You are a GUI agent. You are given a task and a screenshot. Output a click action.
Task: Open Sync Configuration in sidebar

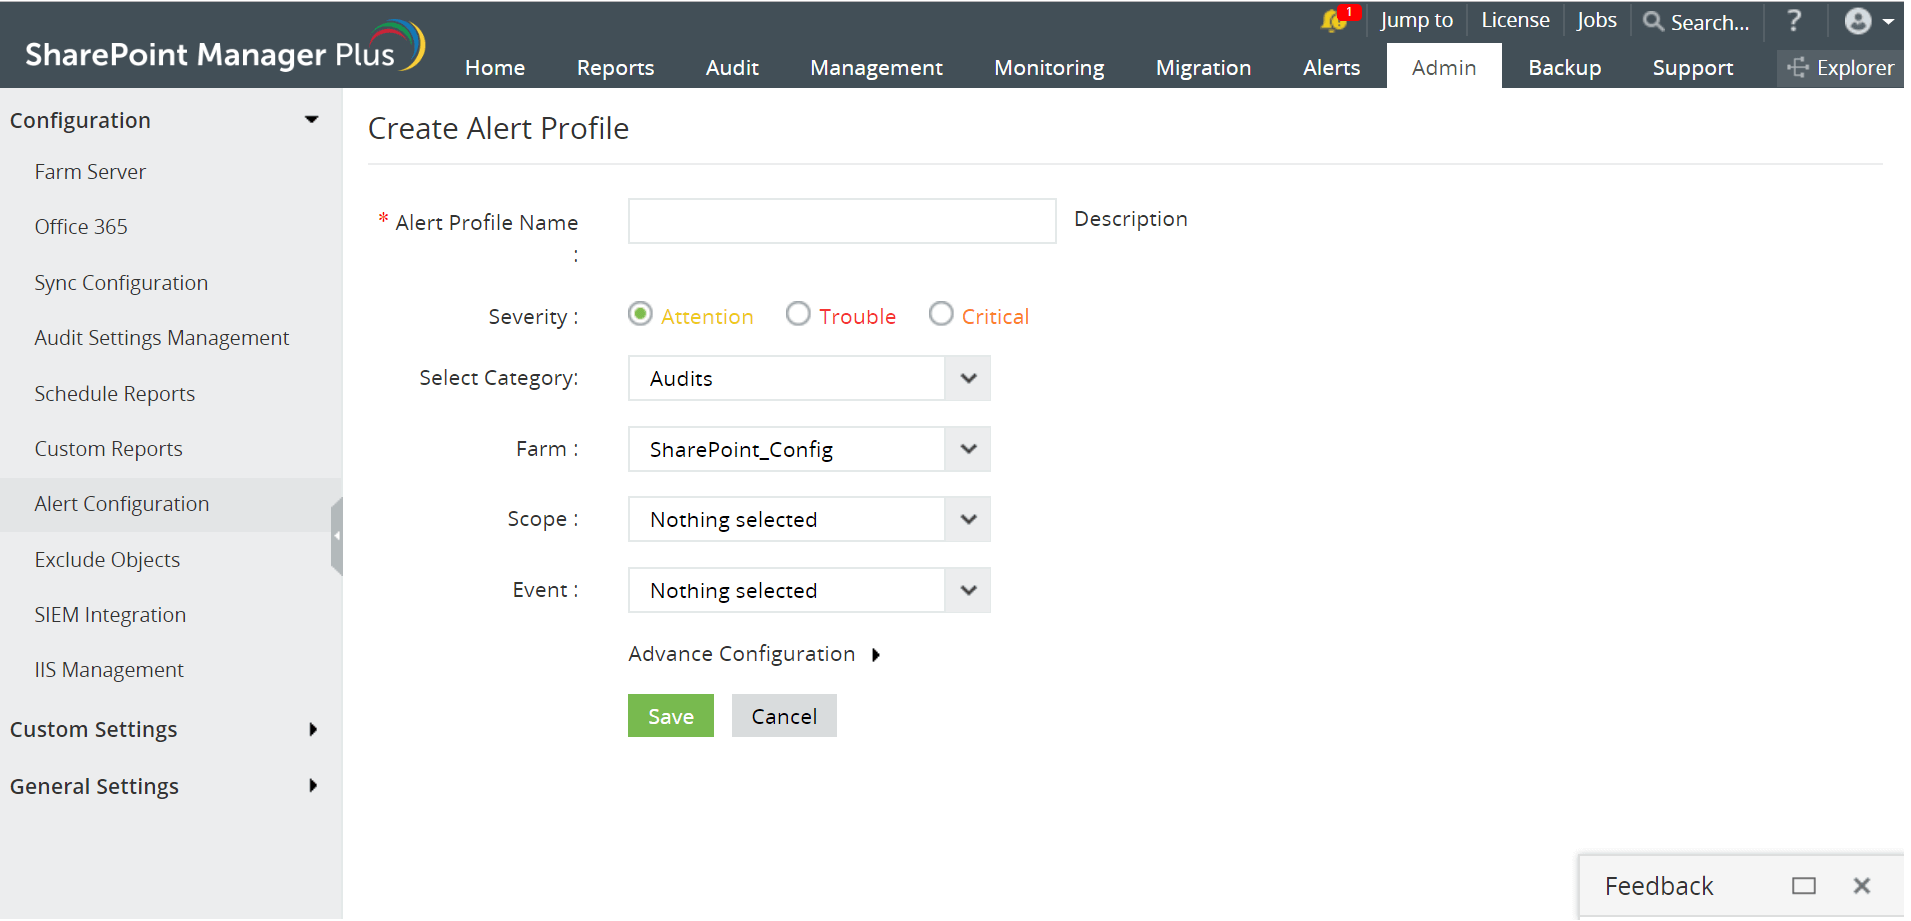pyautogui.click(x=121, y=283)
